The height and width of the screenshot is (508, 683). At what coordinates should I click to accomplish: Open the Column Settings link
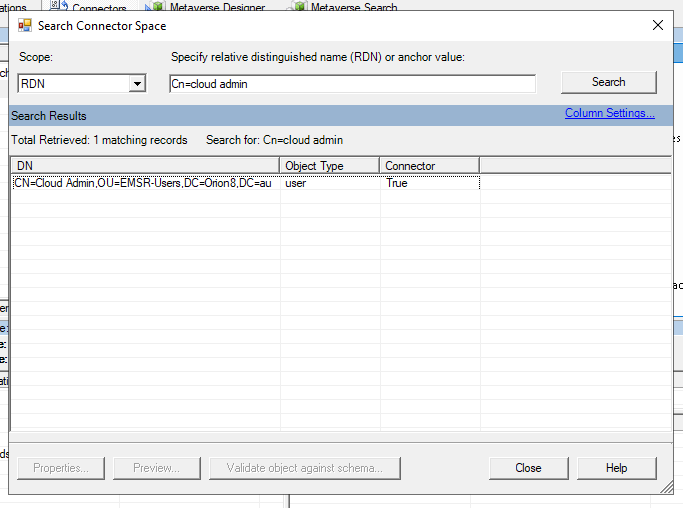pos(609,113)
